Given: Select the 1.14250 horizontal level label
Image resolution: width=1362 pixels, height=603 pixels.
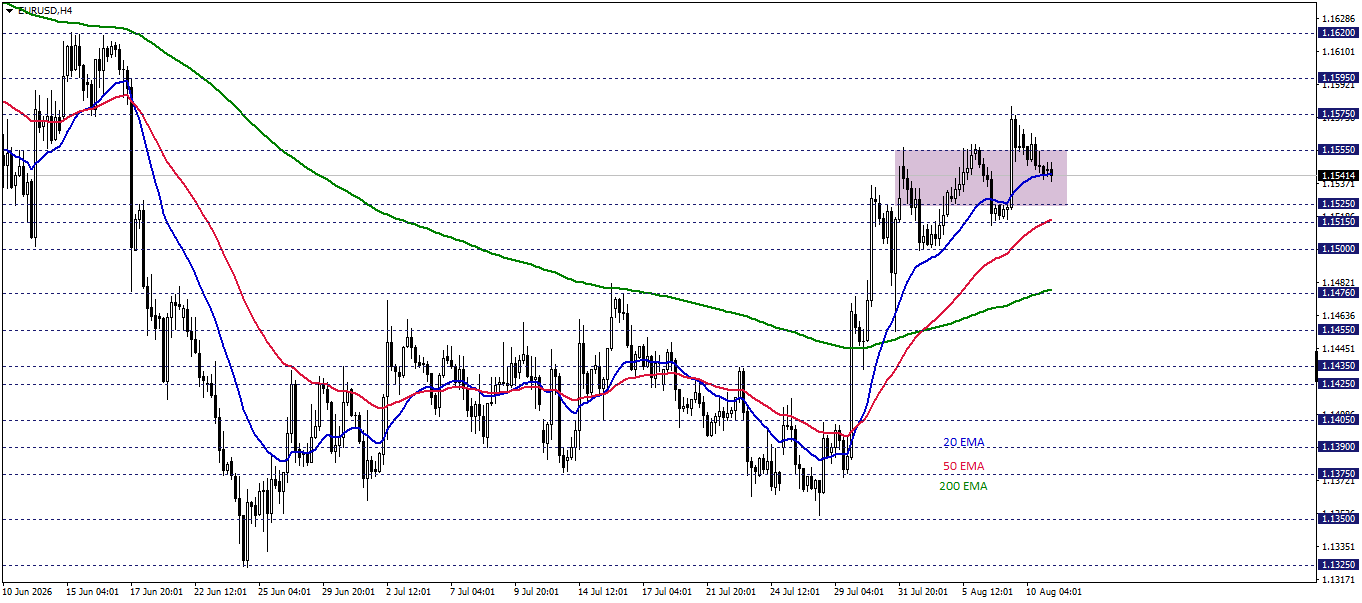Looking at the screenshot, I should point(1338,384).
